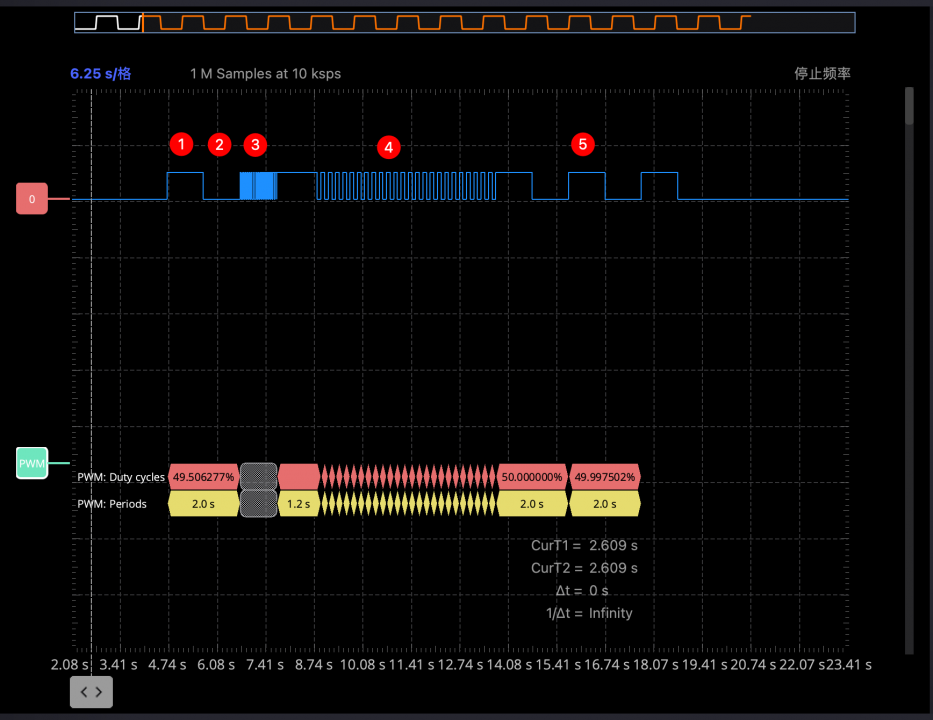Click red marker 1 above the waveform
Viewport: 933px width, 720px height.
click(x=181, y=144)
